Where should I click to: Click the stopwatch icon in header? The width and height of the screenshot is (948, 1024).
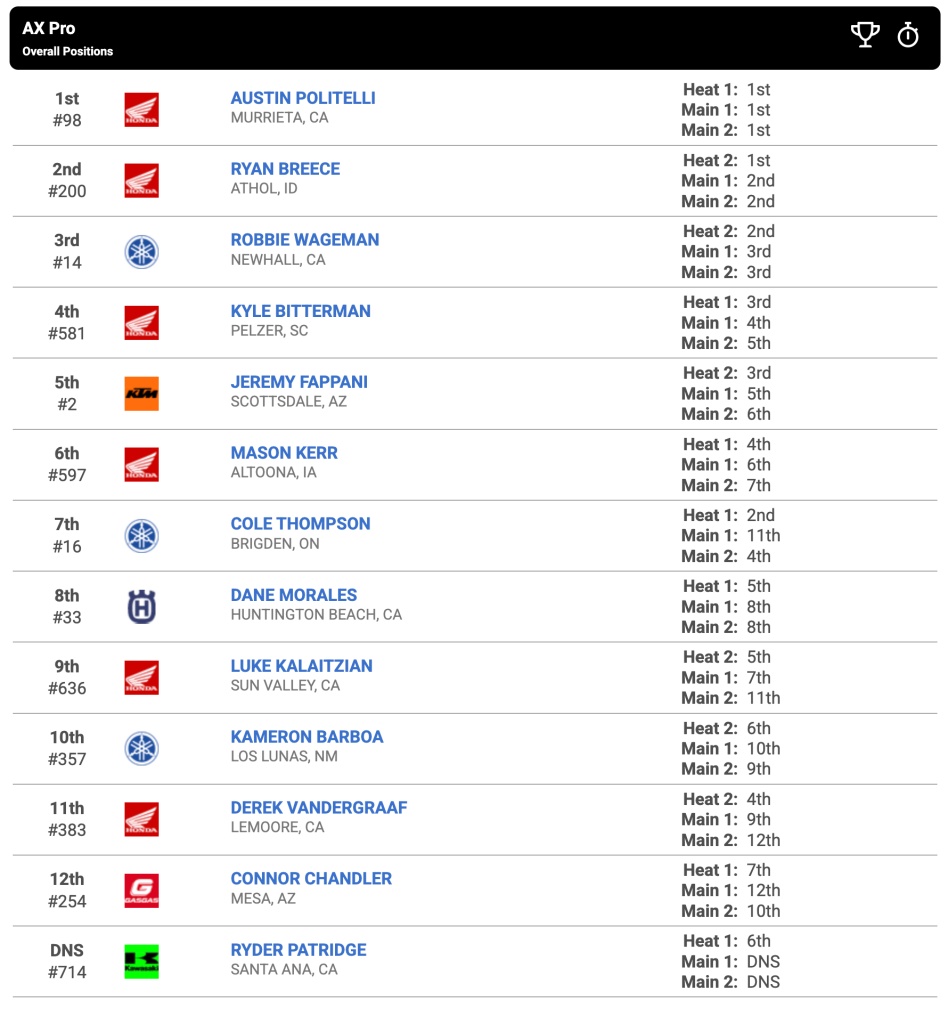(908, 35)
